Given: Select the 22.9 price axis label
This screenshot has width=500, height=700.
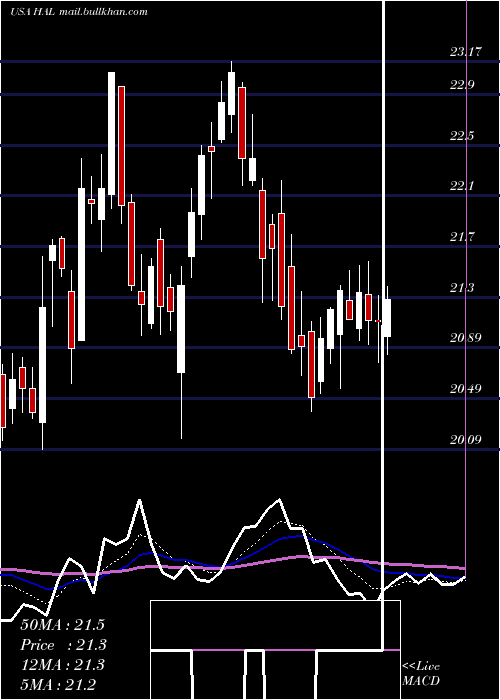Looking at the screenshot, I should tap(462, 85).
